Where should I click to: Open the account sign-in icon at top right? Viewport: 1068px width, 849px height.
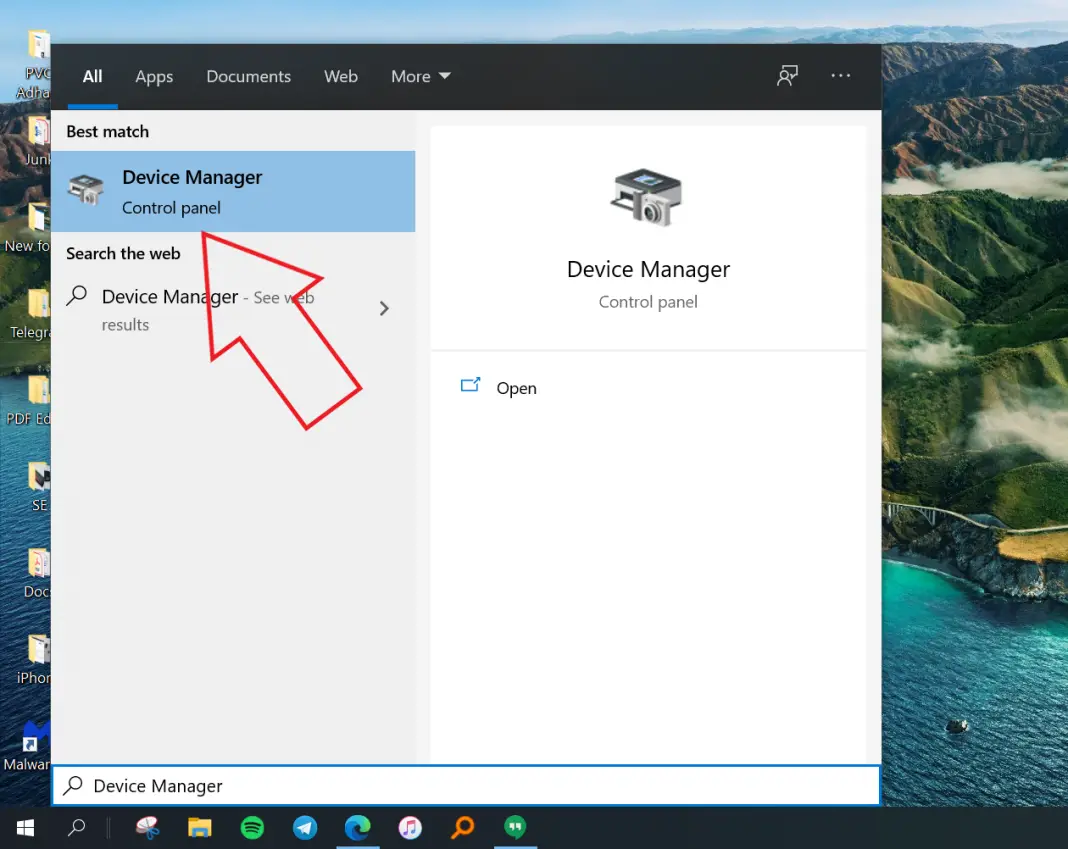point(787,76)
